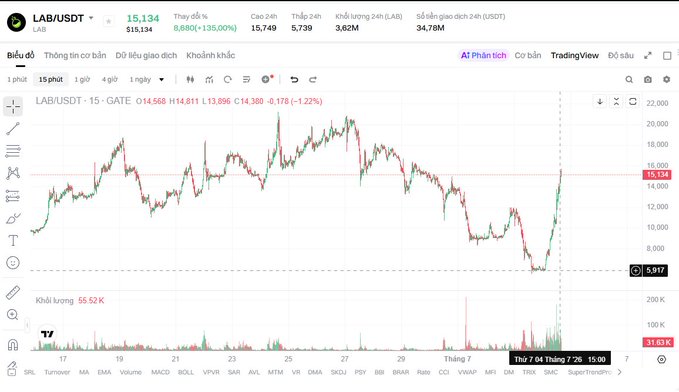Switch to Độ sâu depth view

[x=621, y=55]
